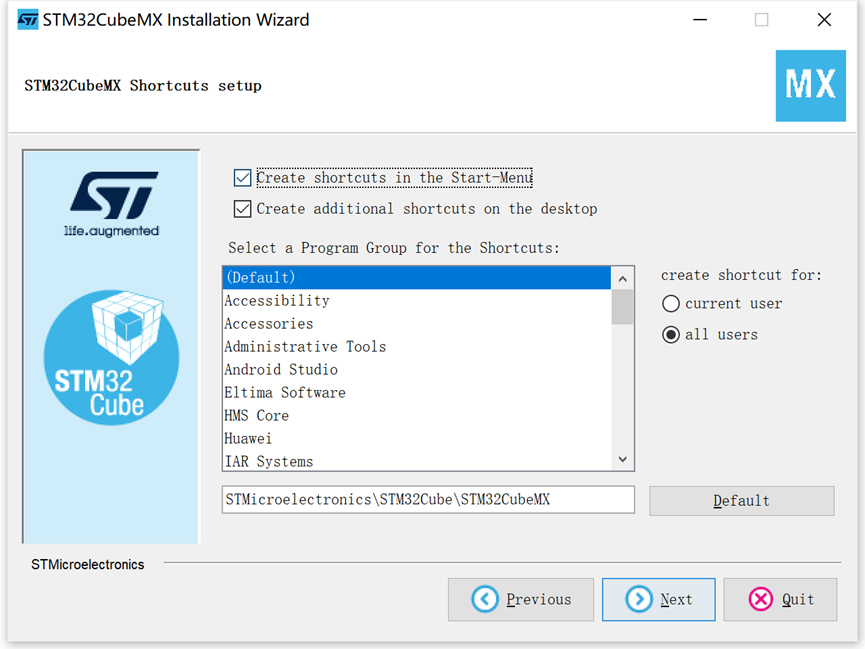
Task: Click the shortcut path text field
Action: [x=428, y=500]
